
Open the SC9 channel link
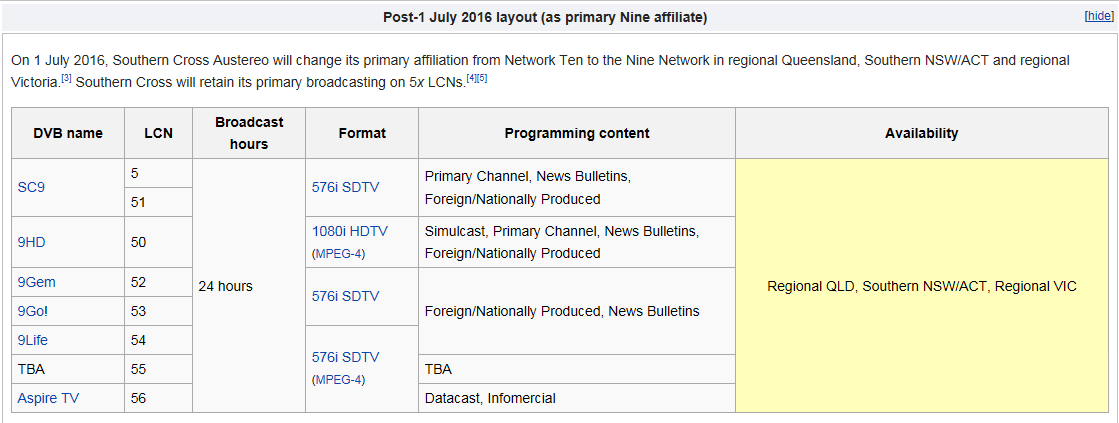click(32, 187)
